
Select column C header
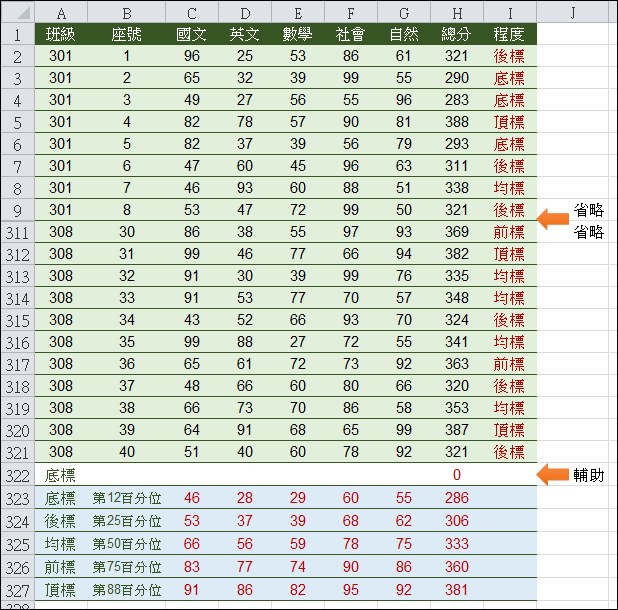point(192,13)
